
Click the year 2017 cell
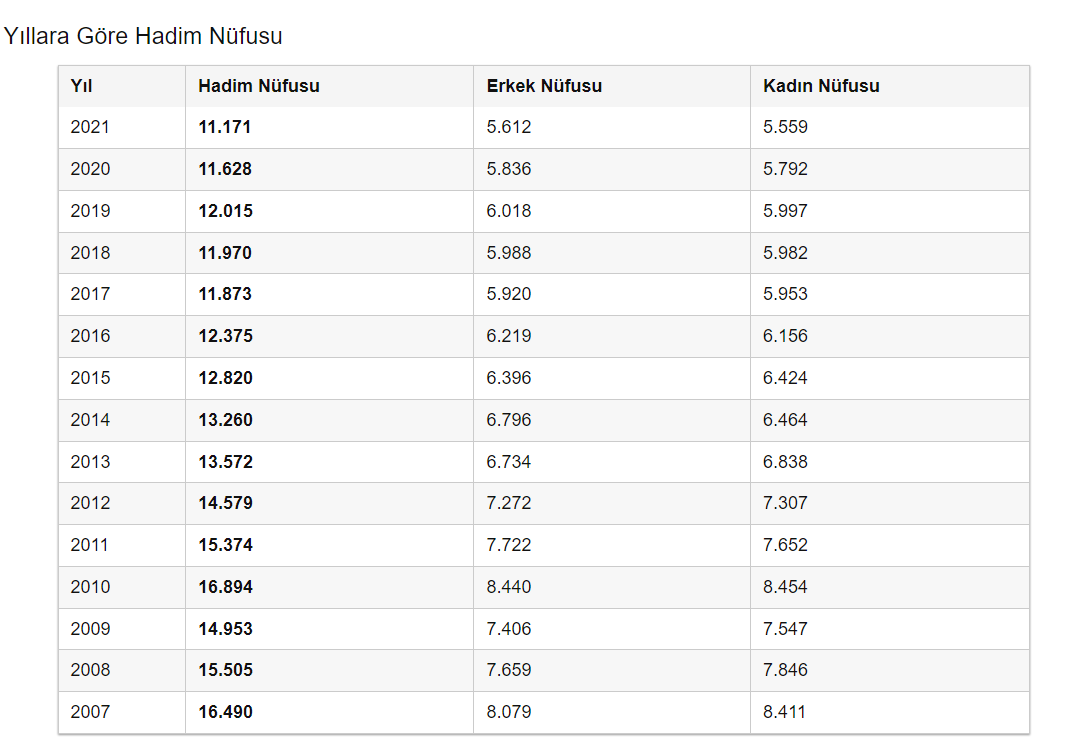(90, 294)
